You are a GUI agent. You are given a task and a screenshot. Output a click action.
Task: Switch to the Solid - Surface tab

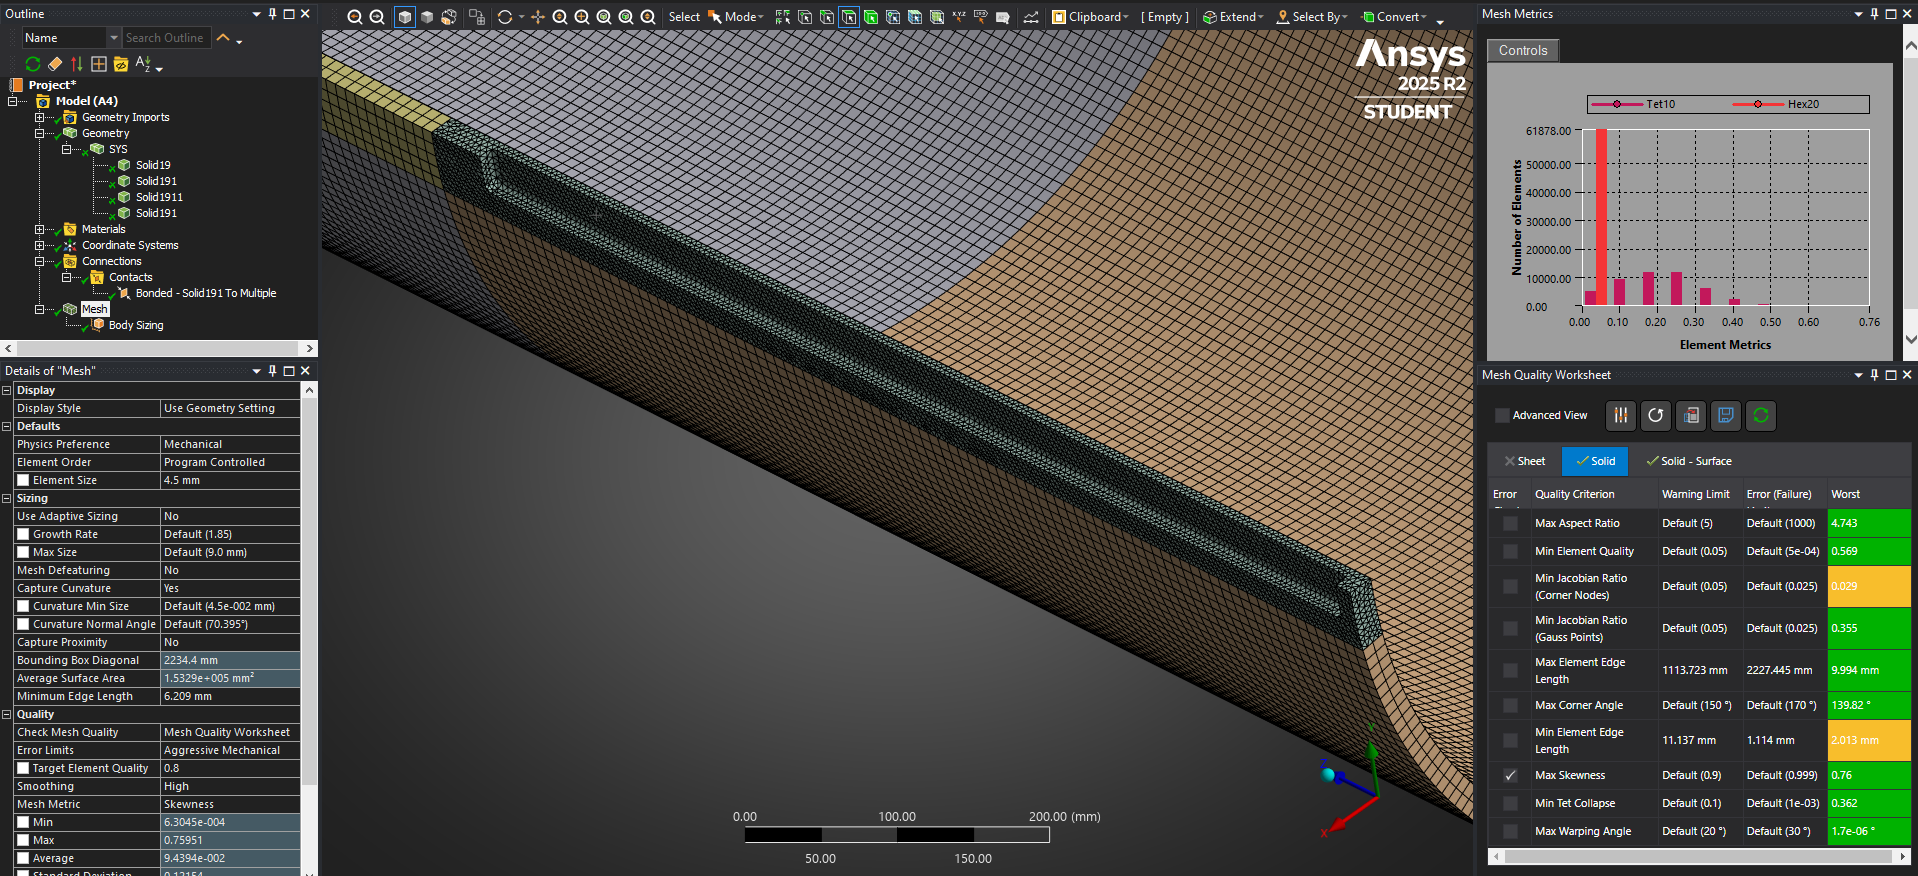click(x=1689, y=461)
